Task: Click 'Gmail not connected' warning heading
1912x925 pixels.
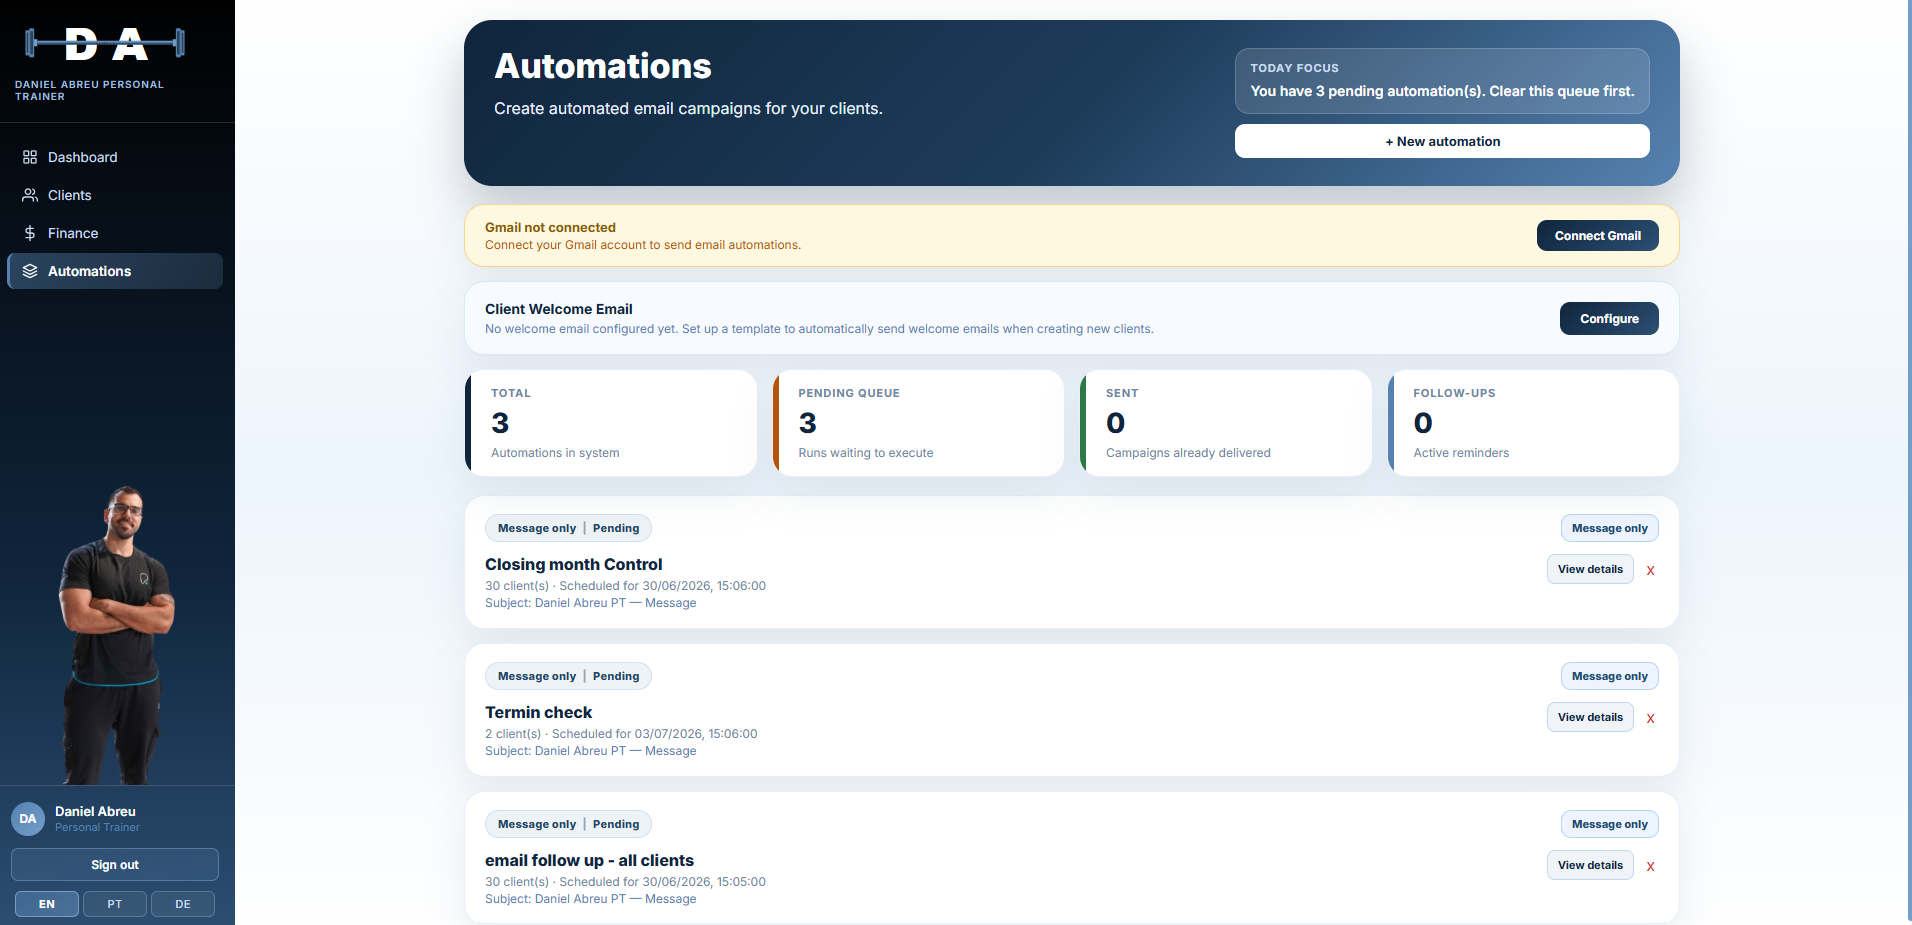Action: (550, 227)
